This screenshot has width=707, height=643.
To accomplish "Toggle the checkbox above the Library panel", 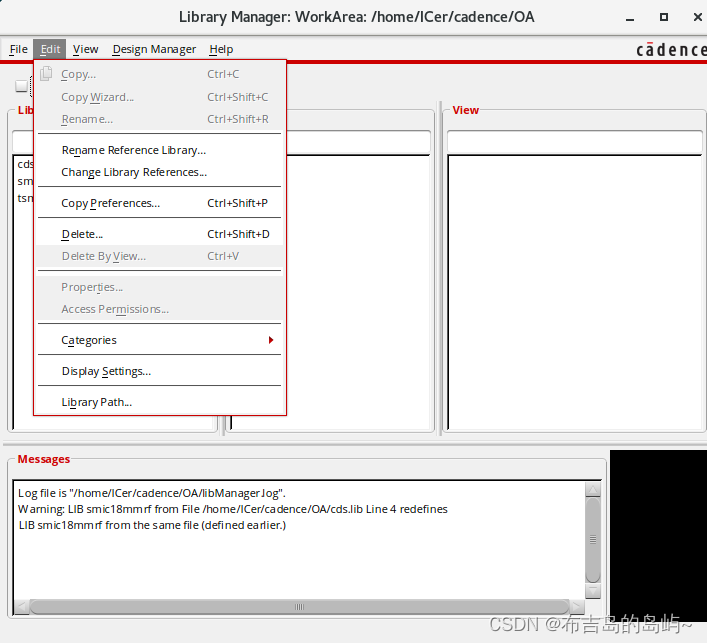I will point(21,87).
